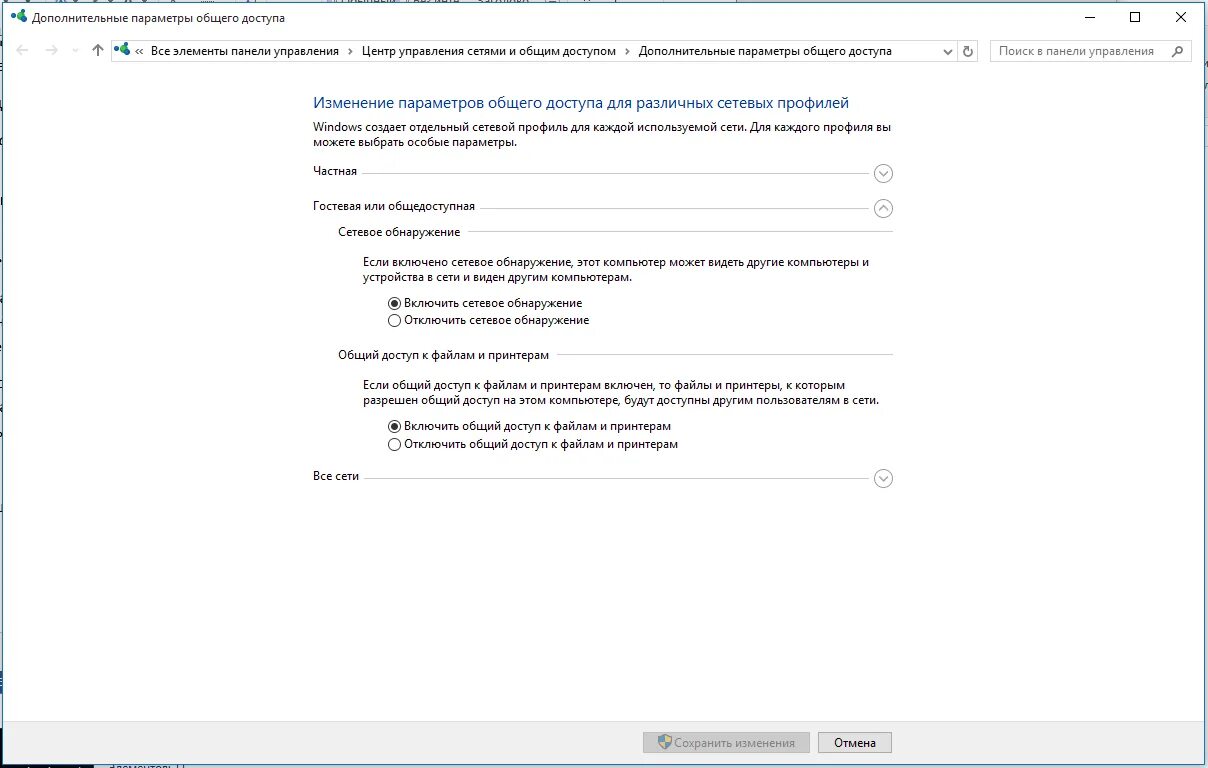Image resolution: width=1208 pixels, height=768 pixels.
Task: Go up one level with the up arrow
Action: [x=97, y=51]
